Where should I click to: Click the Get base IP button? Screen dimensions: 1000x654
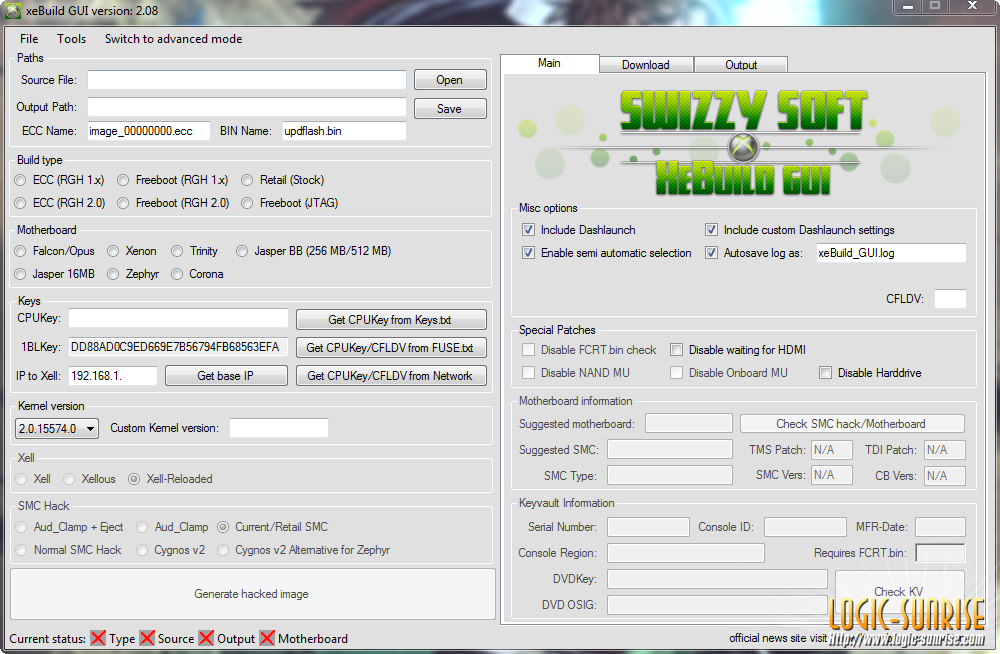(226, 376)
